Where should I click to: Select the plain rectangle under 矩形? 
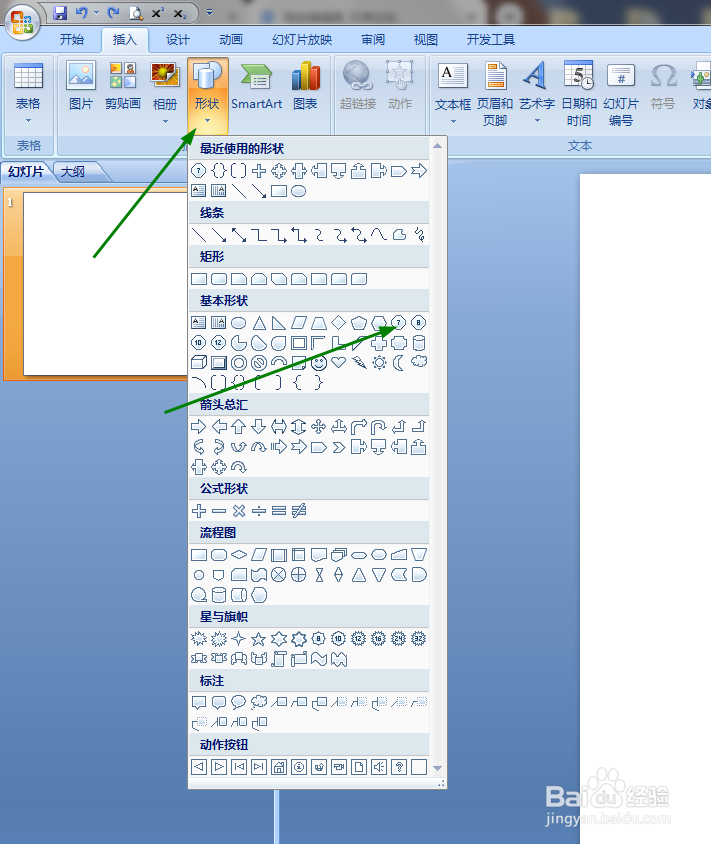(199, 279)
